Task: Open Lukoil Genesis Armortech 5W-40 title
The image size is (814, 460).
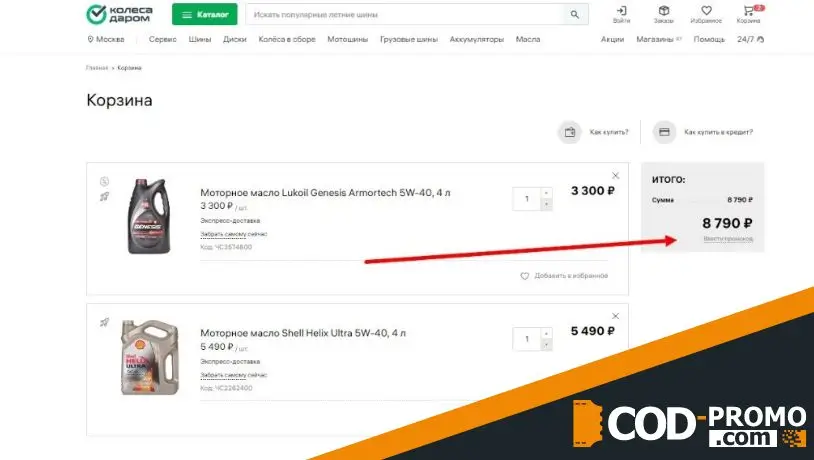Action: (x=325, y=193)
